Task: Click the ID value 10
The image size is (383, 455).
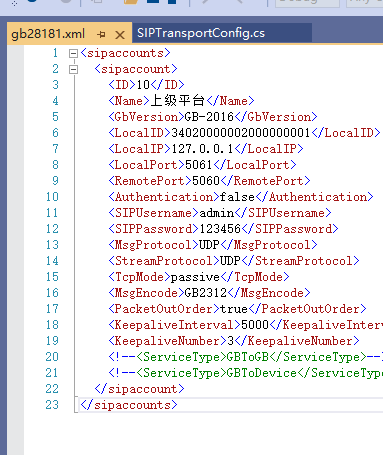Action: (143, 85)
